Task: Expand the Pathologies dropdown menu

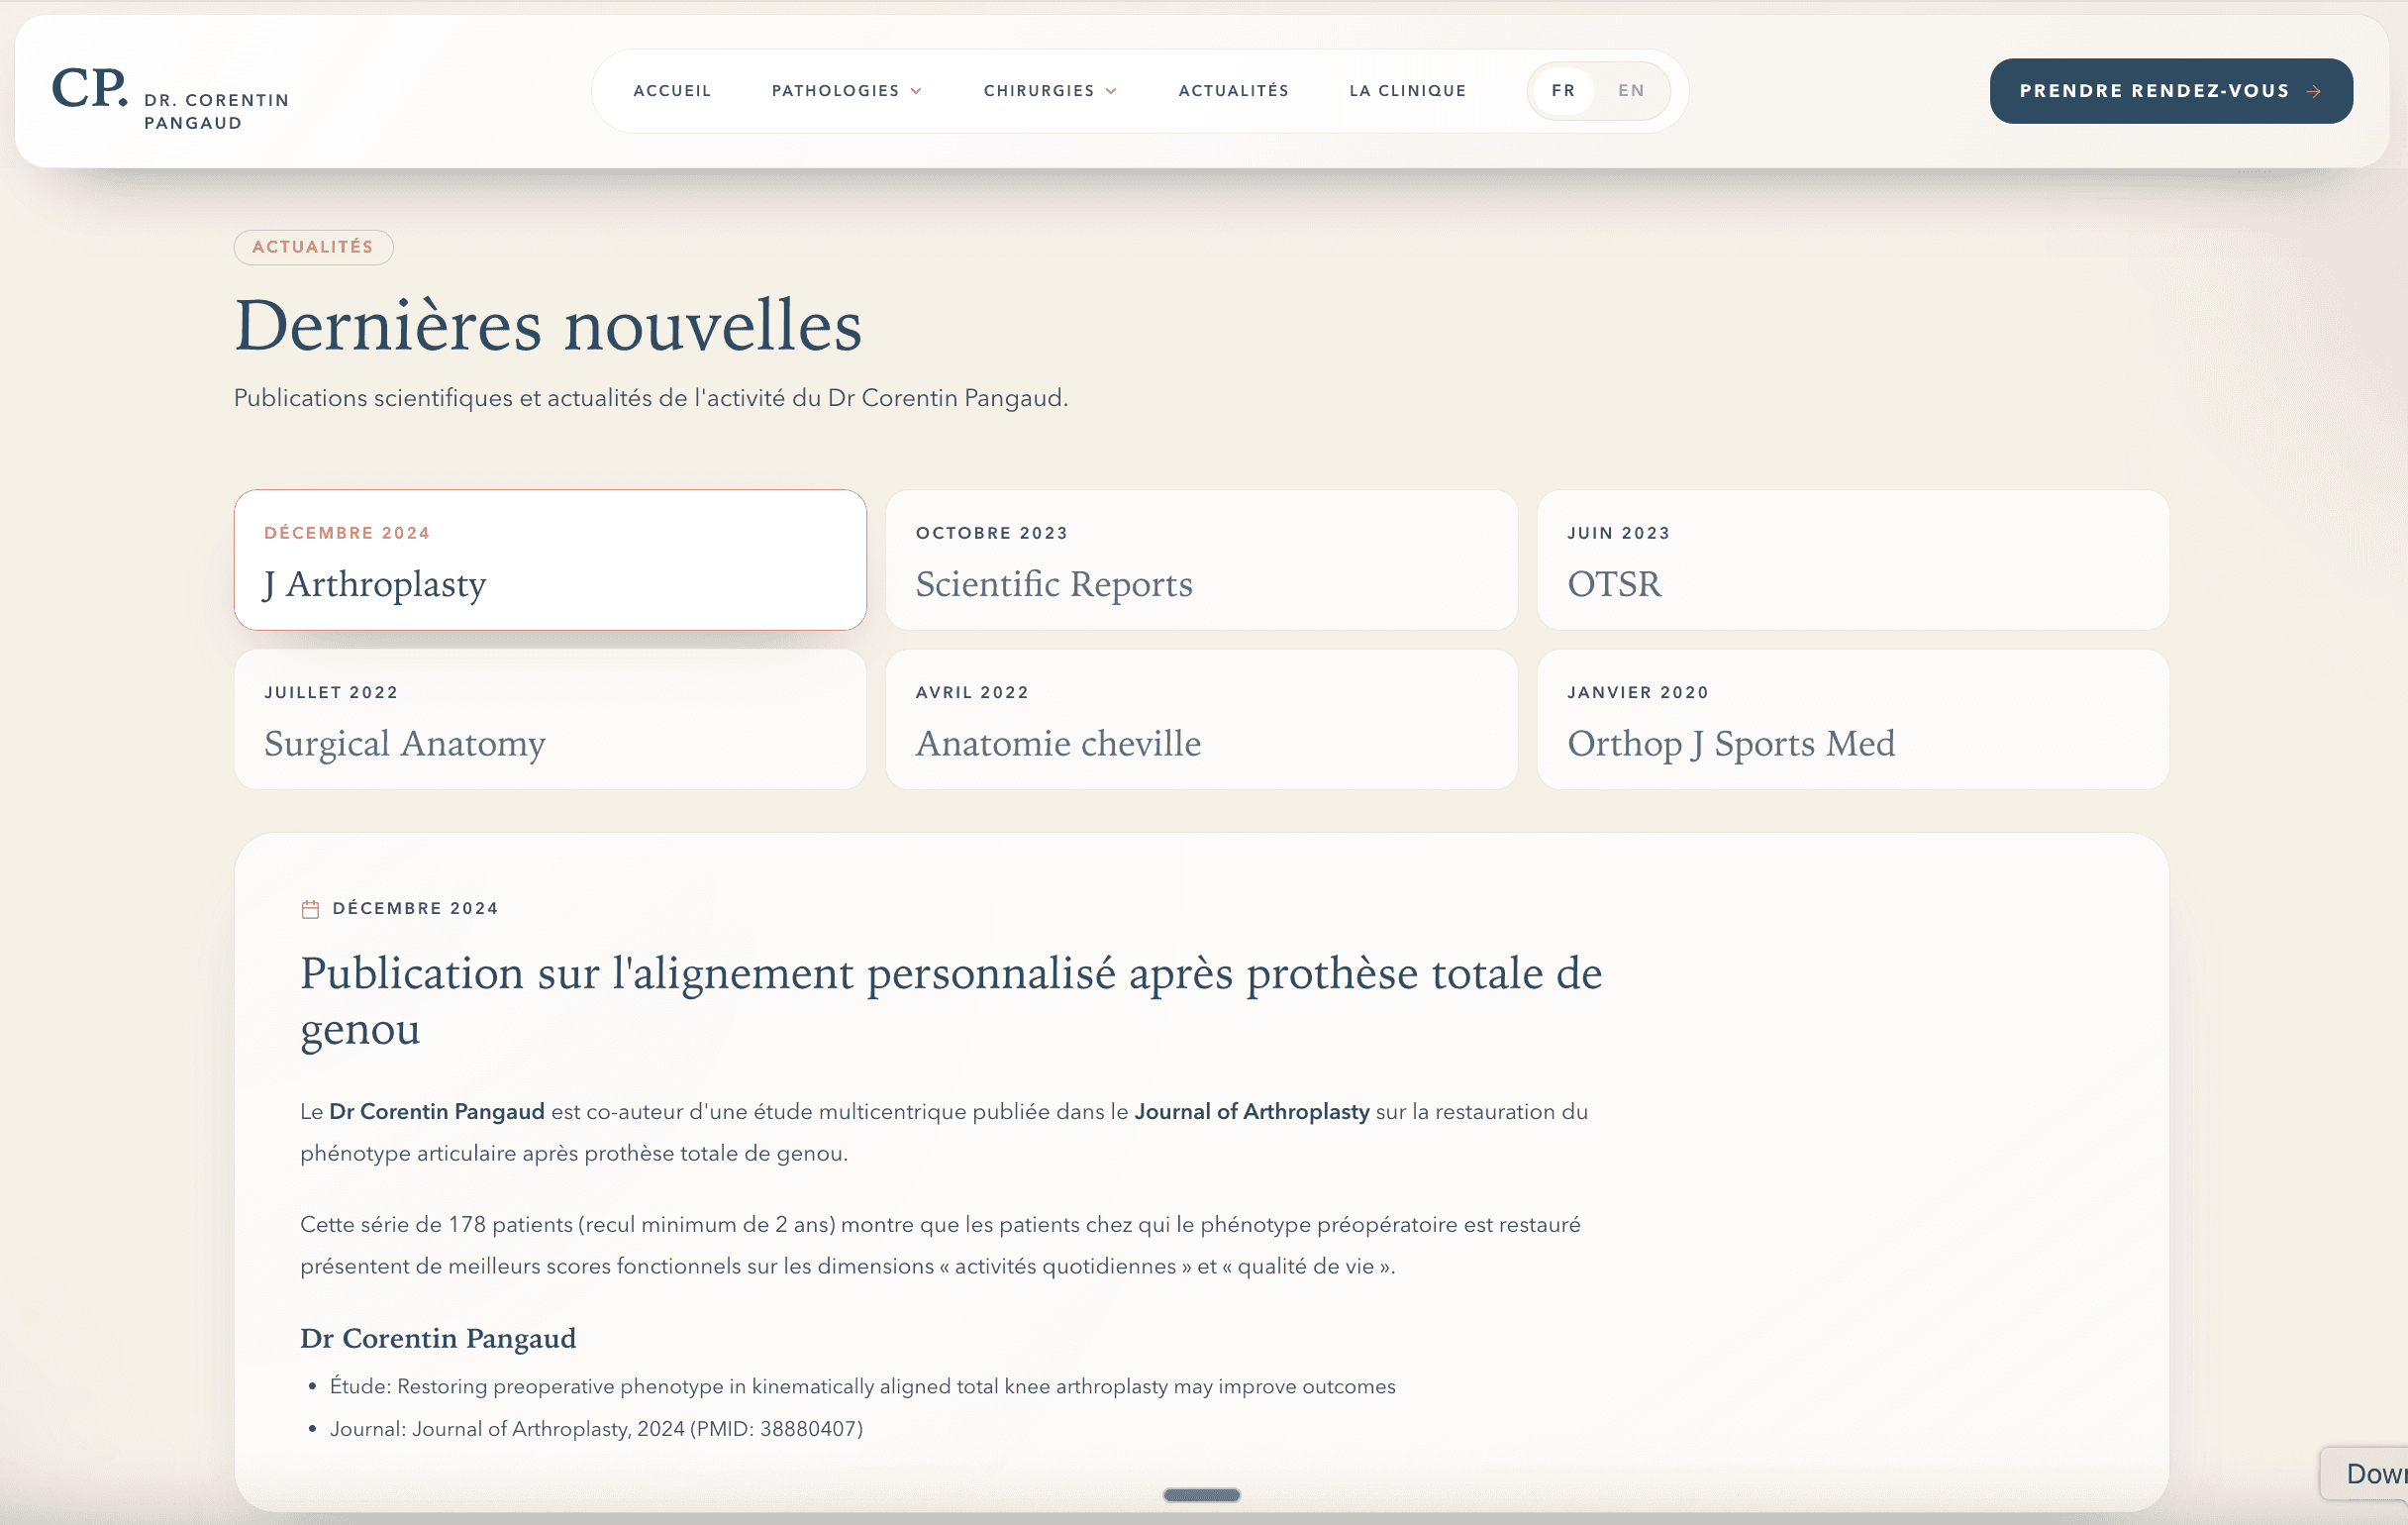Action: [846, 90]
